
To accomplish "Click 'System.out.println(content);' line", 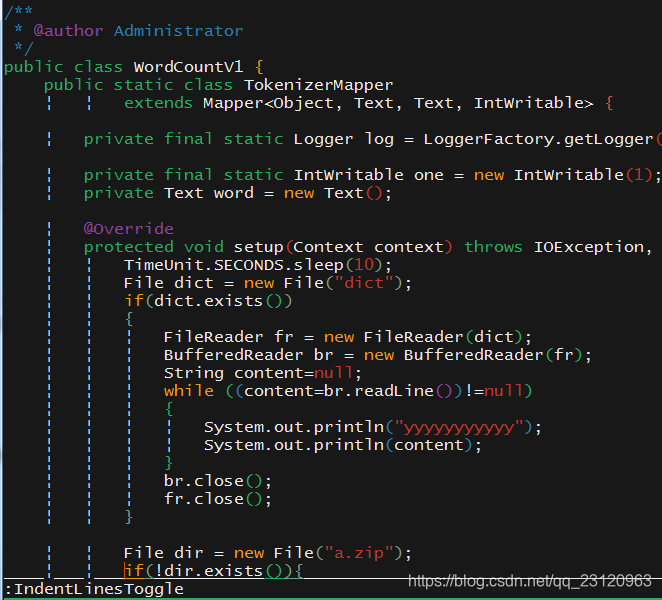I will pyautogui.click(x=343, y=445).
